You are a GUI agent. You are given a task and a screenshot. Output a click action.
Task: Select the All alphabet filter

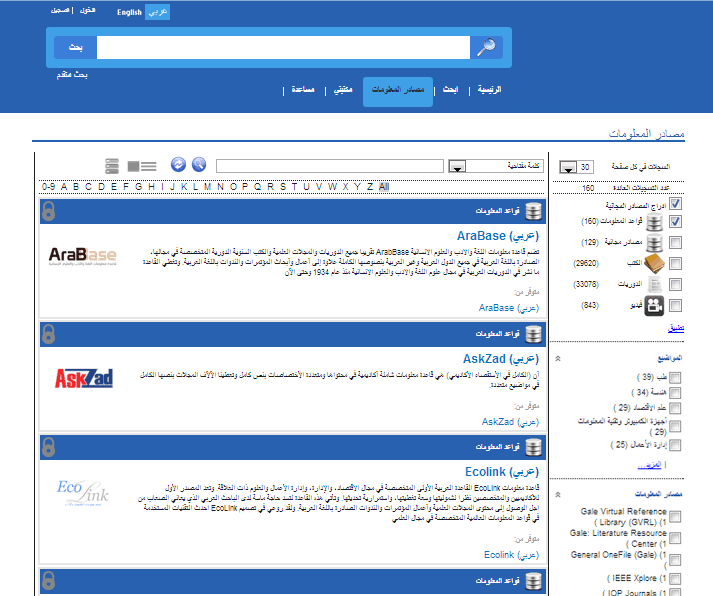(x=384, y=187)
